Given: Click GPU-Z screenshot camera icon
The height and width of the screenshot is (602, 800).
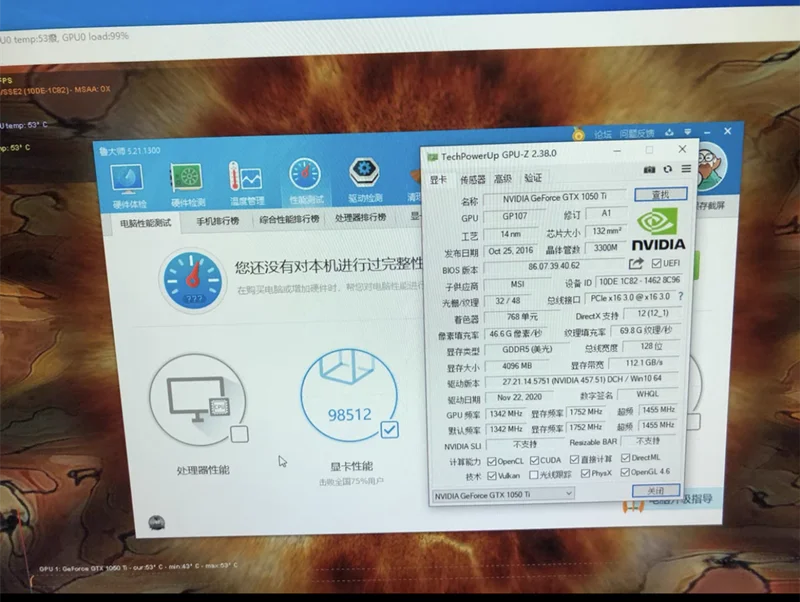Looking at the screenshot, I should [649, 169].
